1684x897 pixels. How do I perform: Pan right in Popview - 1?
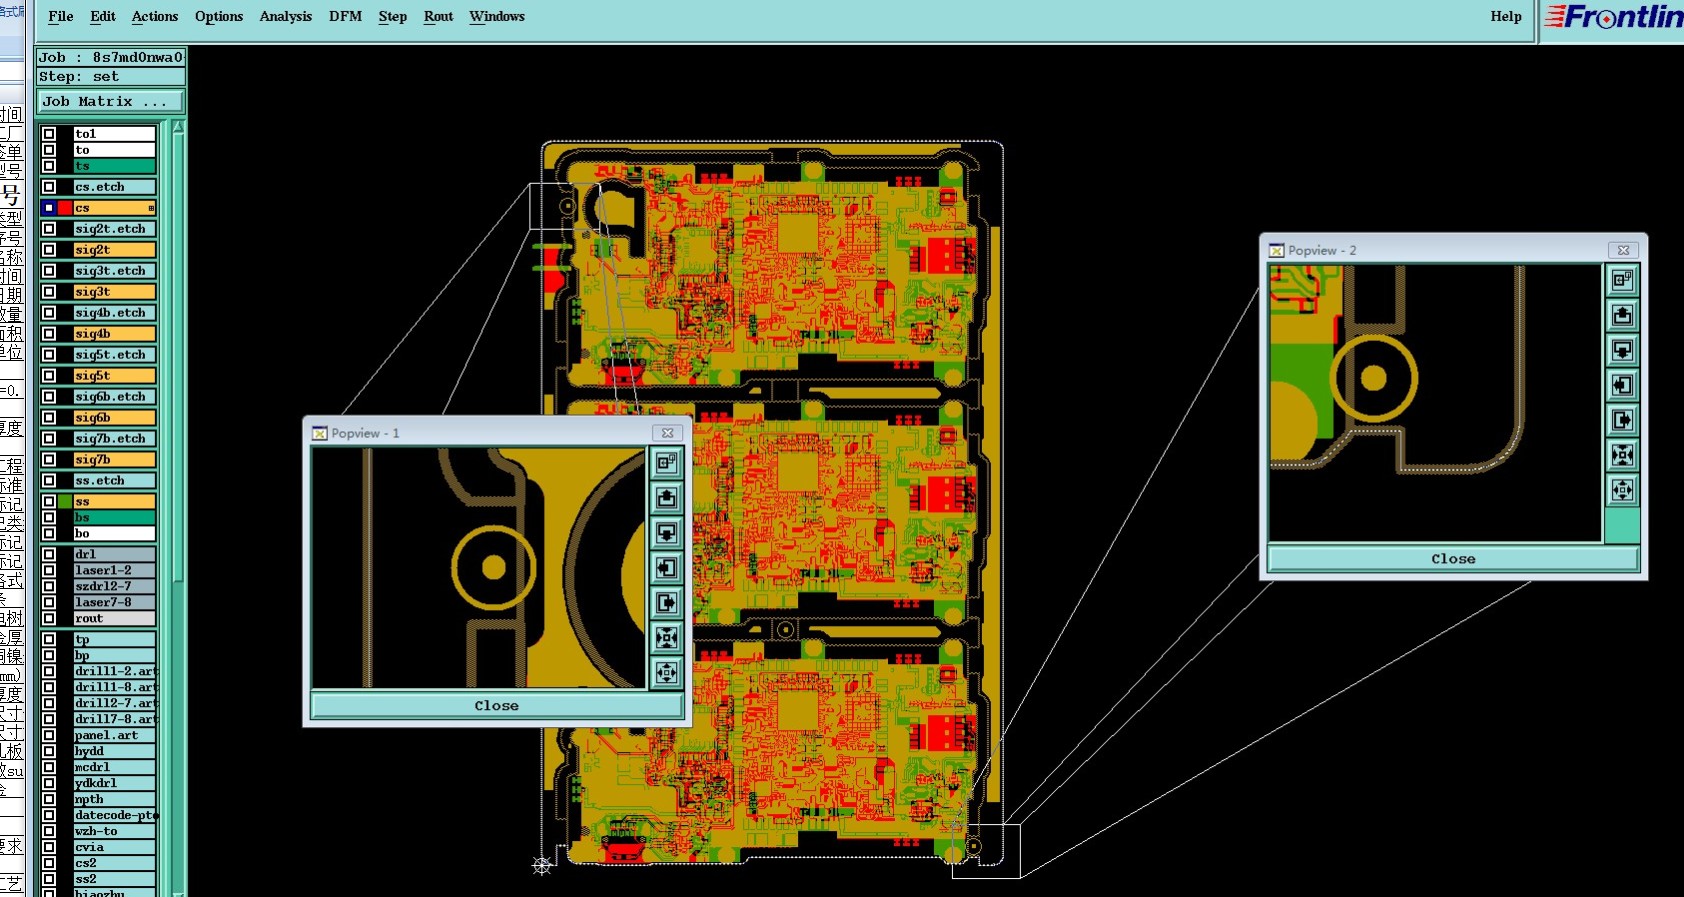(667, 603)
